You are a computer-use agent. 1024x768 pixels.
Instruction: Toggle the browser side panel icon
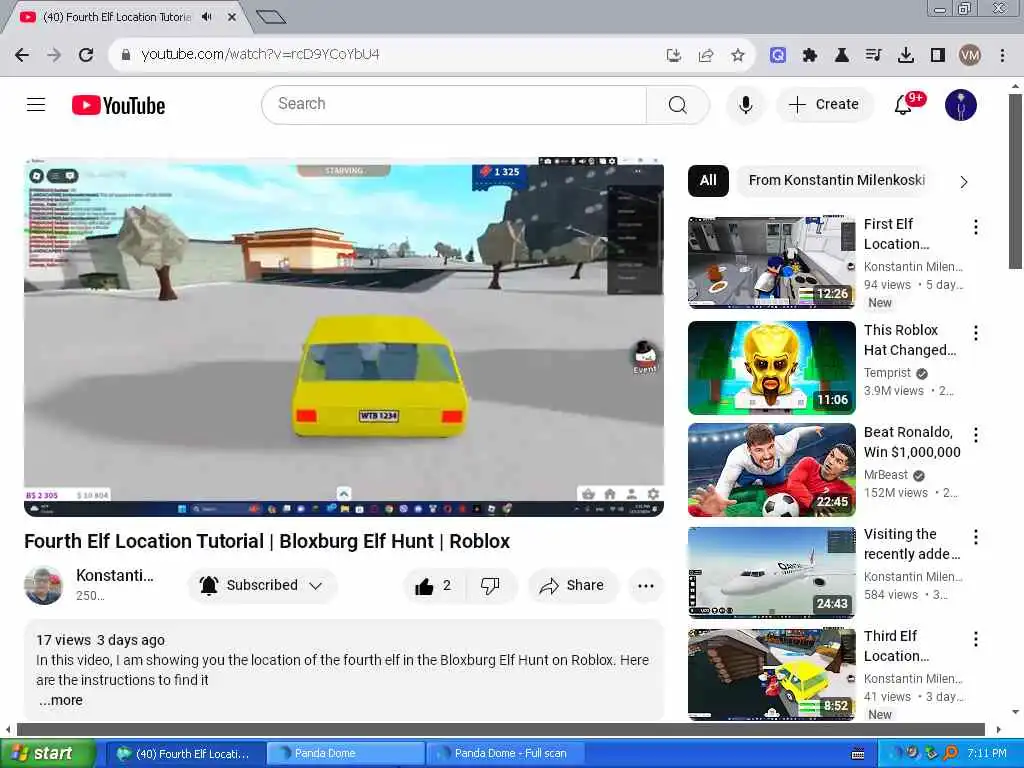[937, 55]
